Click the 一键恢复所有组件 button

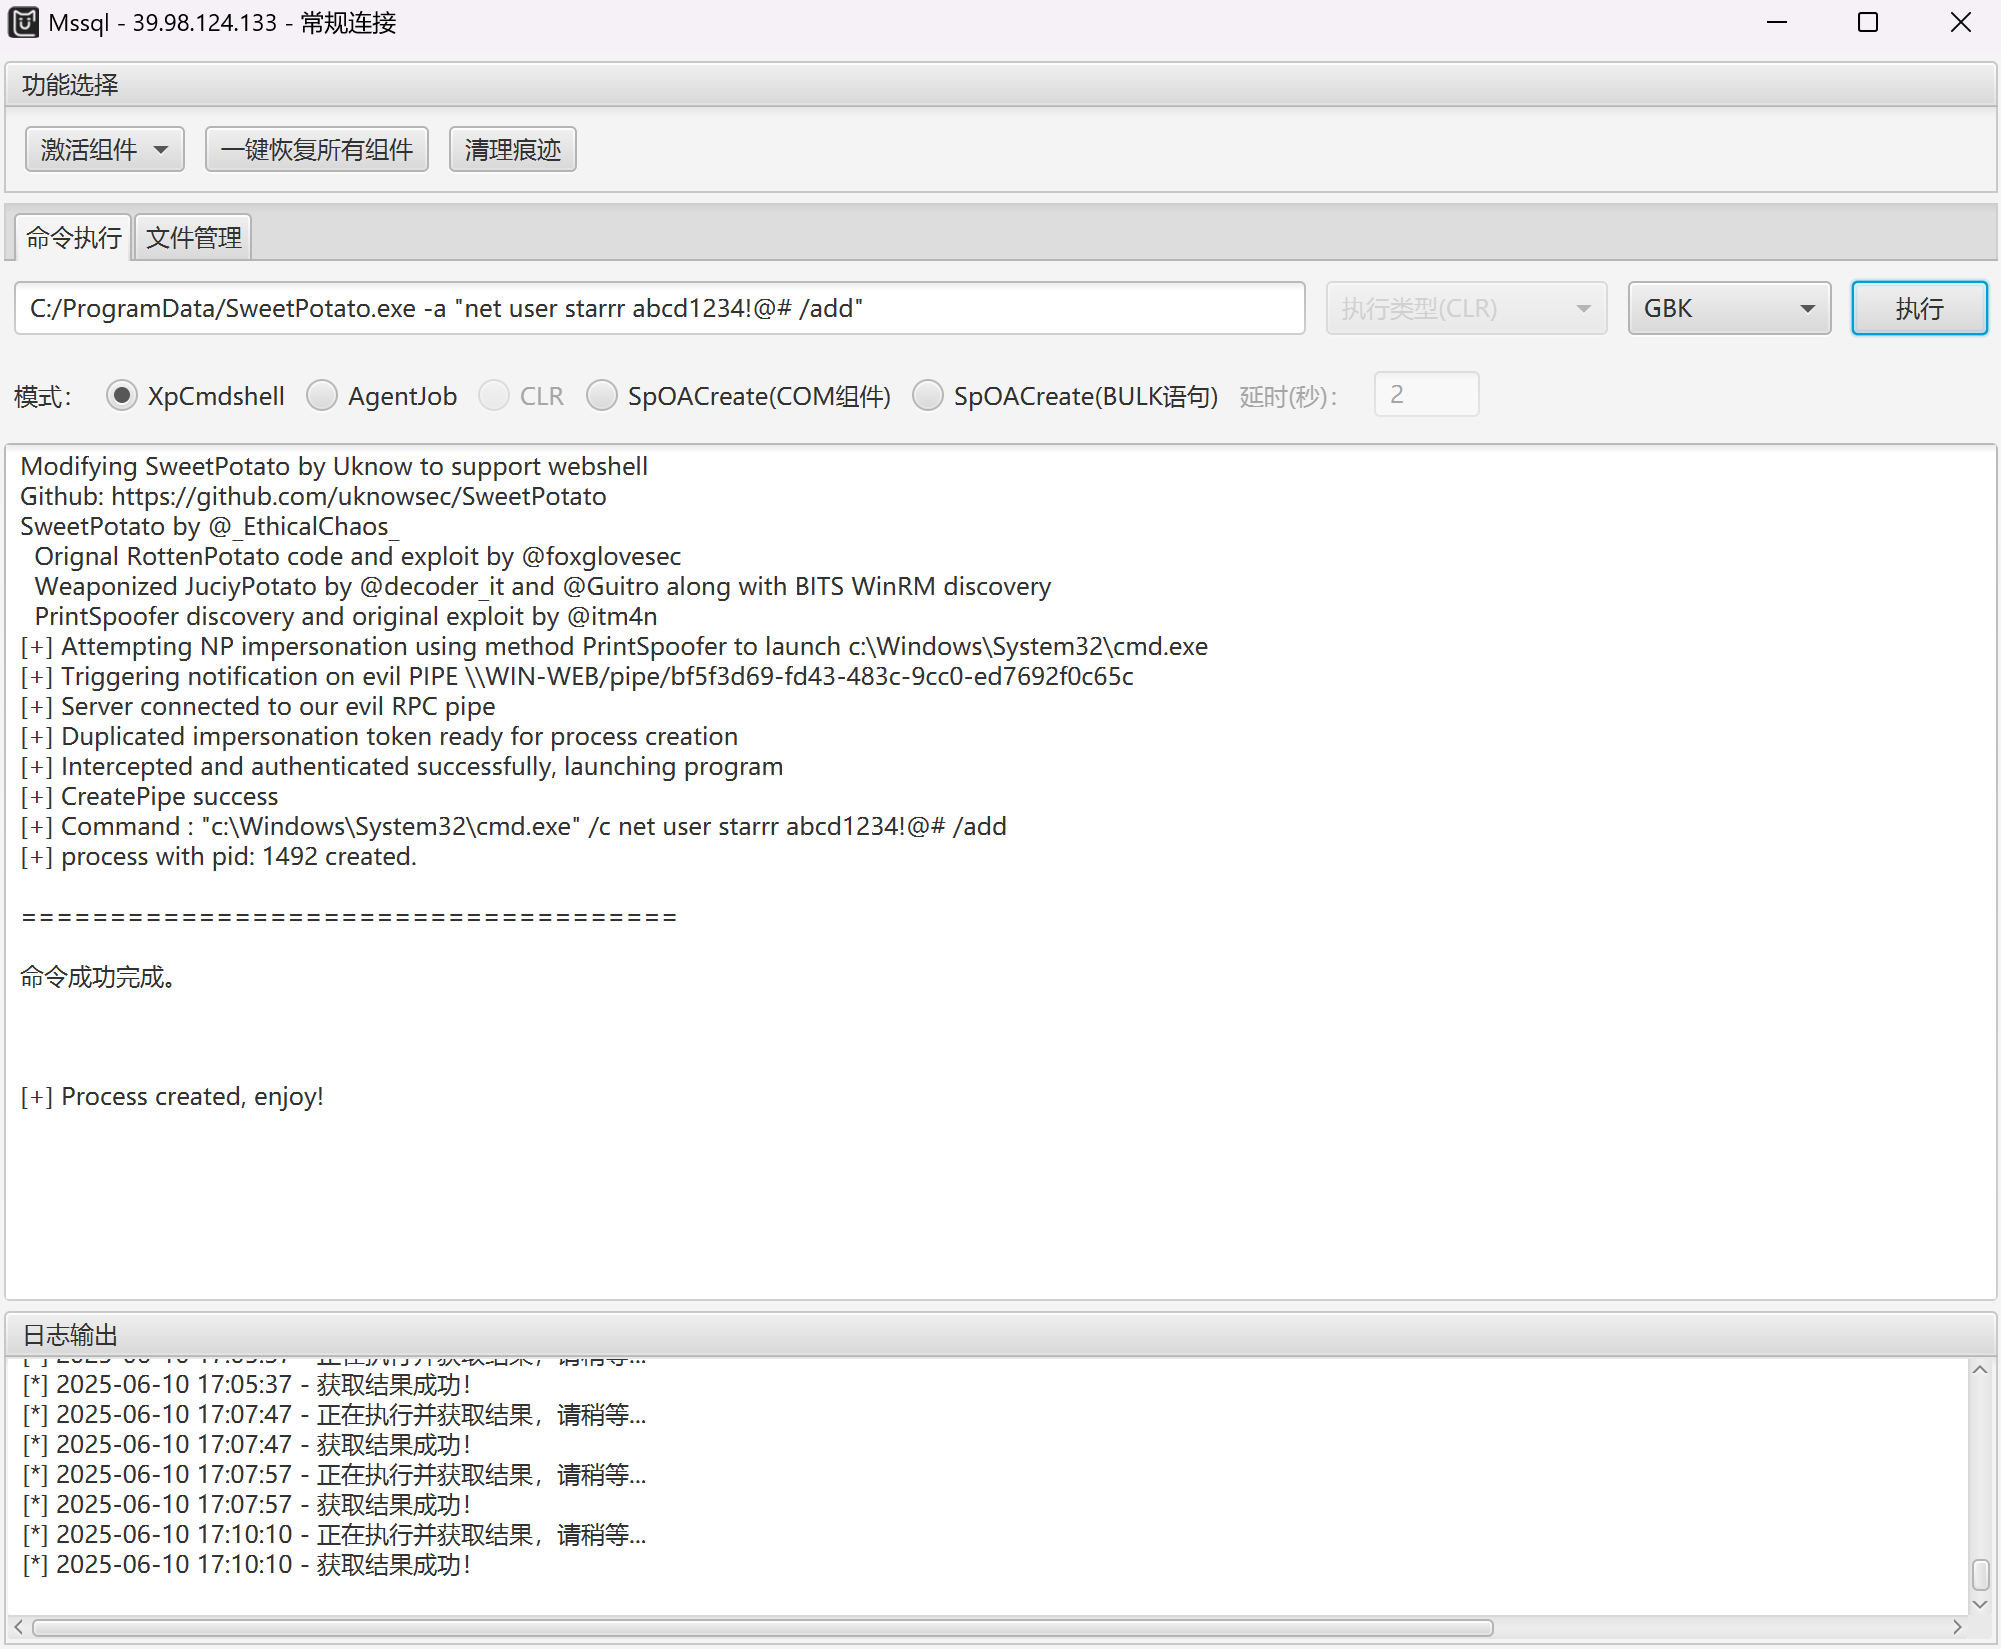tap(316, 150)
